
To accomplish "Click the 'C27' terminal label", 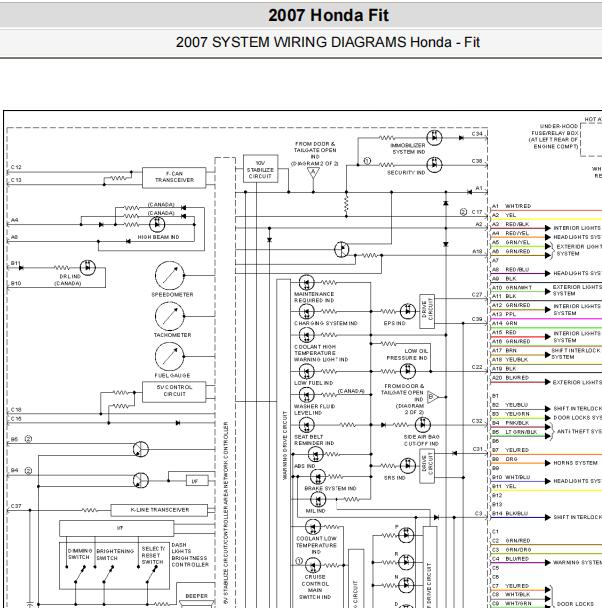I will pyautogui.click(x=477, y=295).
